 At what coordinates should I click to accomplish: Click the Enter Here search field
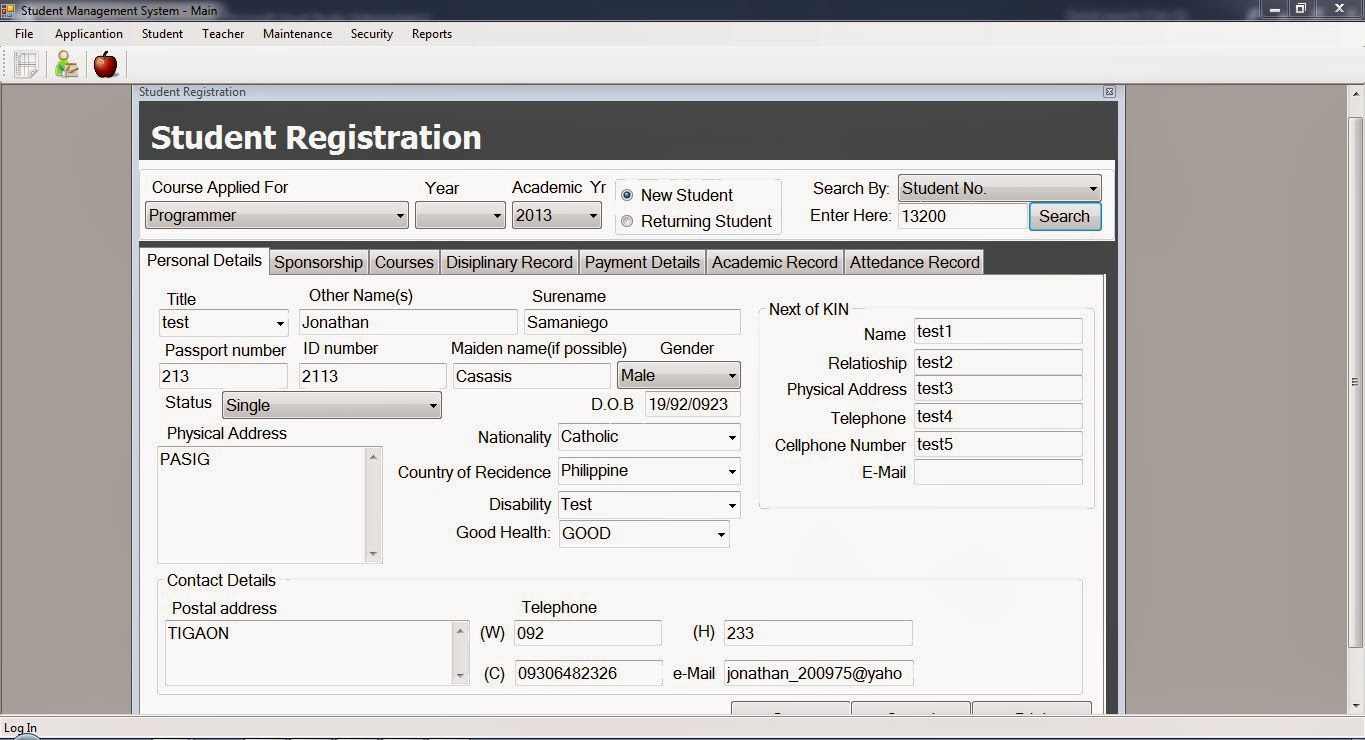960,216
